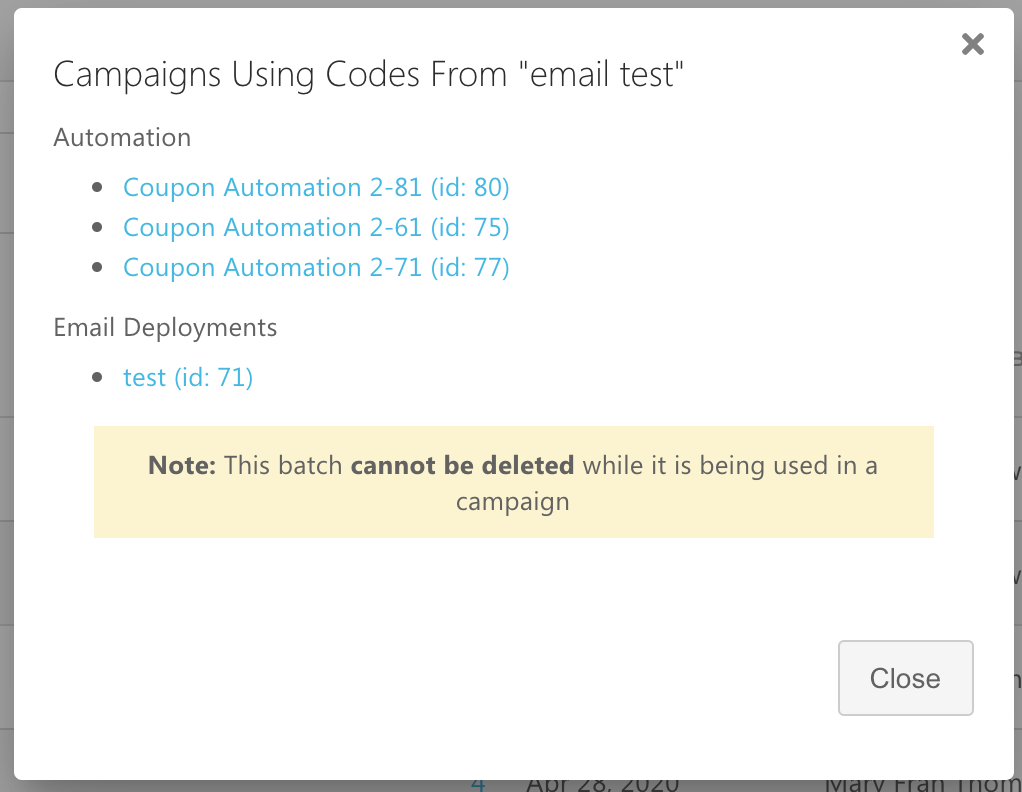Click the Apr 28, 2020 date below the dialog
Image resolution: width=1022 pixels, height=792 pixels.
pos(602,786)
